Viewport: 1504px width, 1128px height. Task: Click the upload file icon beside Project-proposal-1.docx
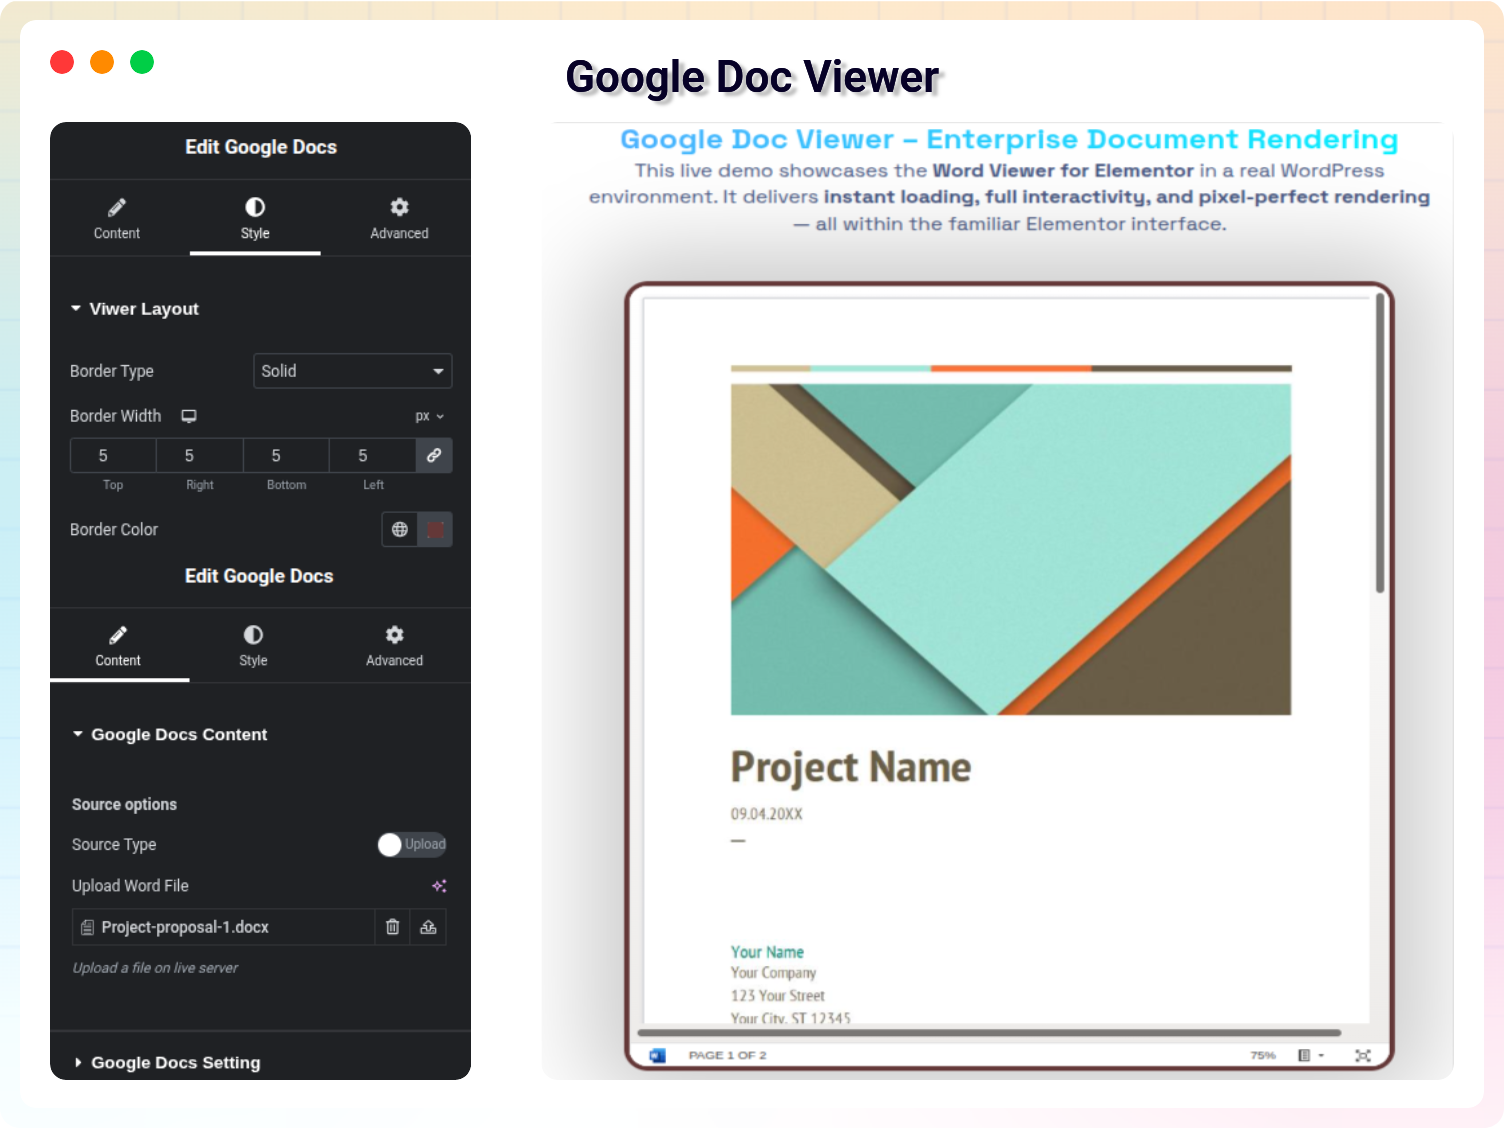click(x=428, y=927)
